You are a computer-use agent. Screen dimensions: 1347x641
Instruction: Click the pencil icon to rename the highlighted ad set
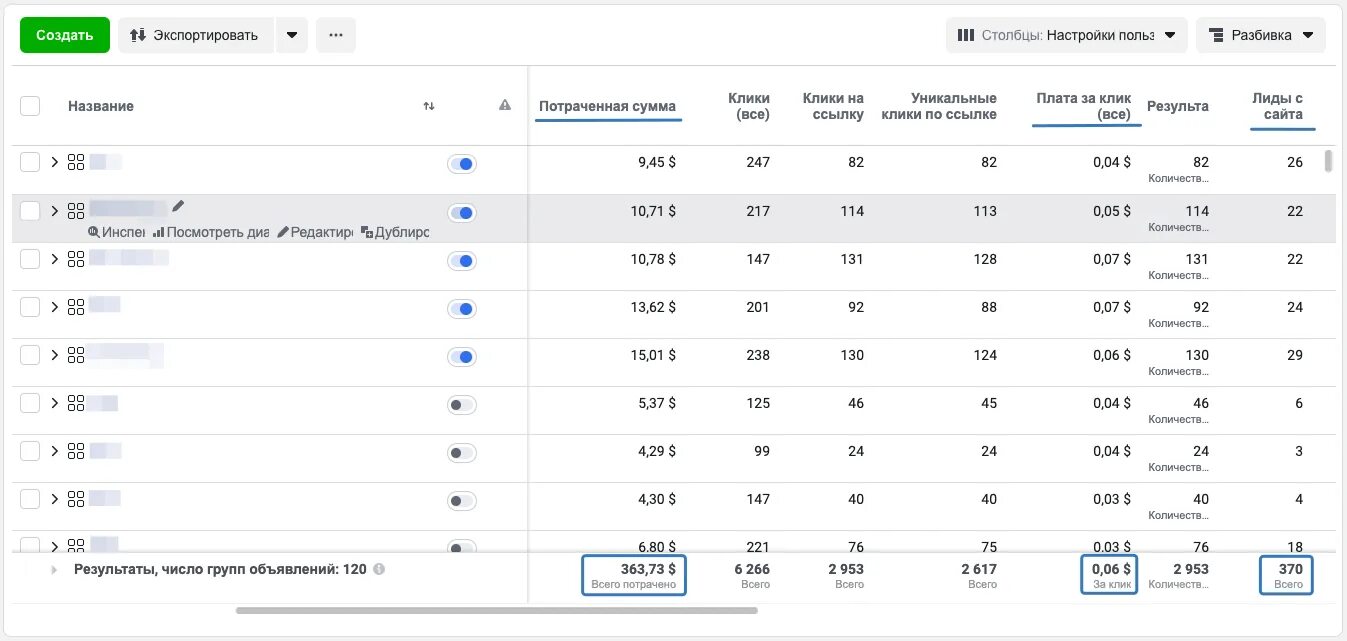tap(179, 206)
